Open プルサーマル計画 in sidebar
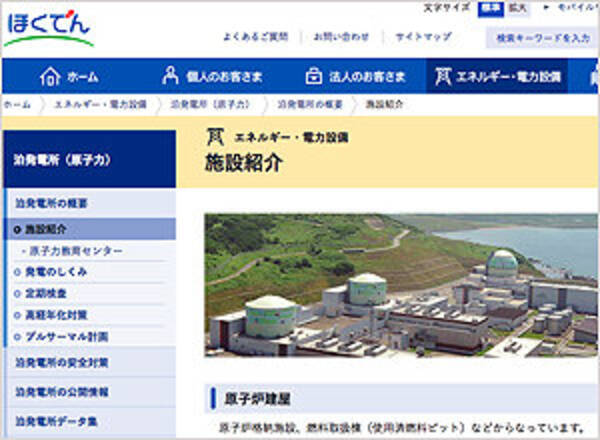 67,337
